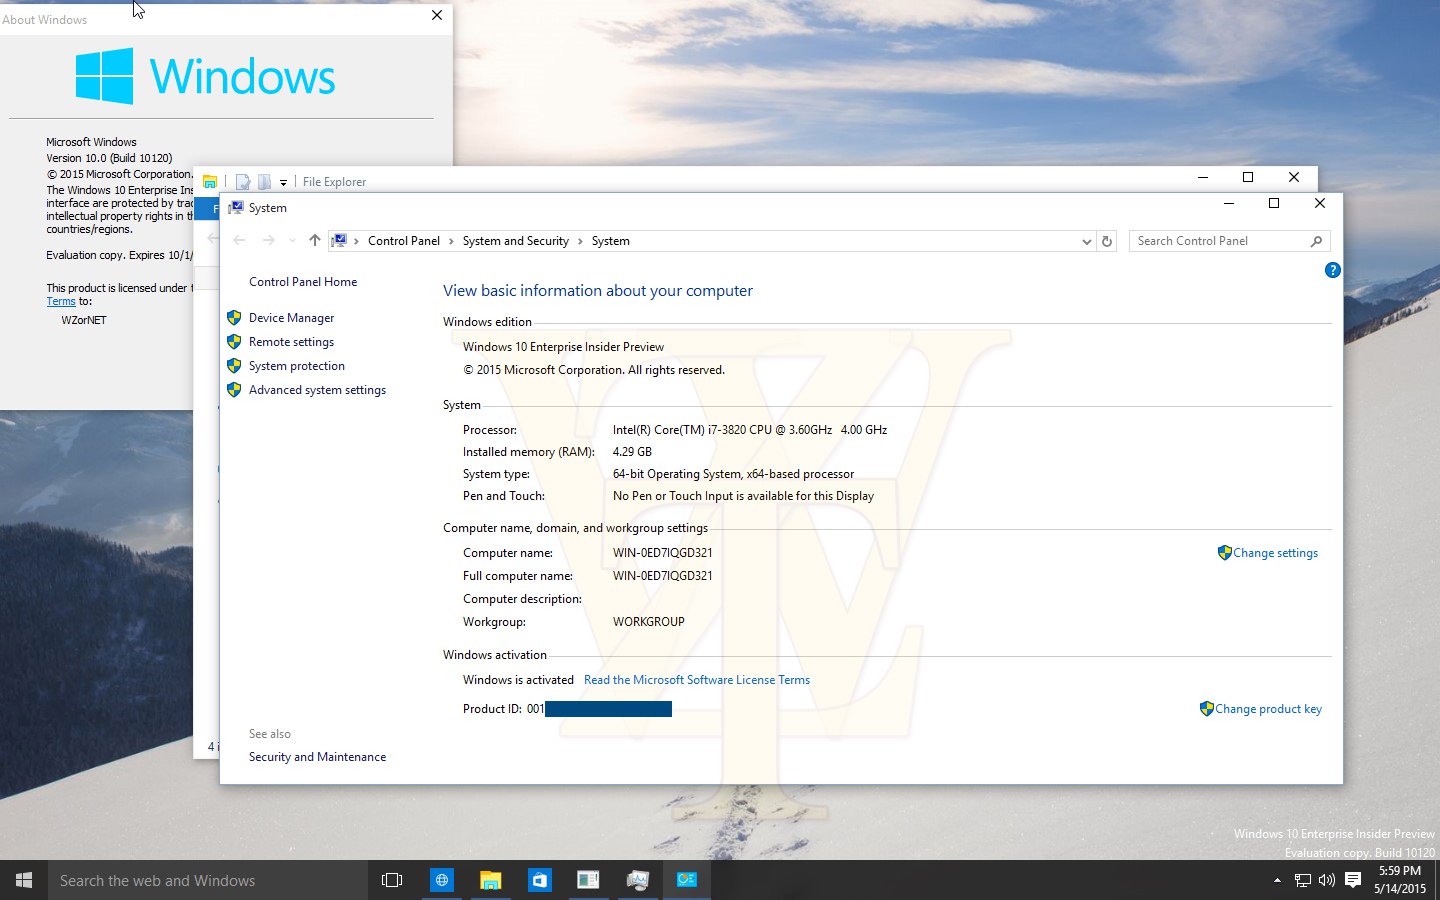Viewport: 1440px width, 900px height.
Task: Select Control Panel in the breadcrumb
Action: (404, 241)
